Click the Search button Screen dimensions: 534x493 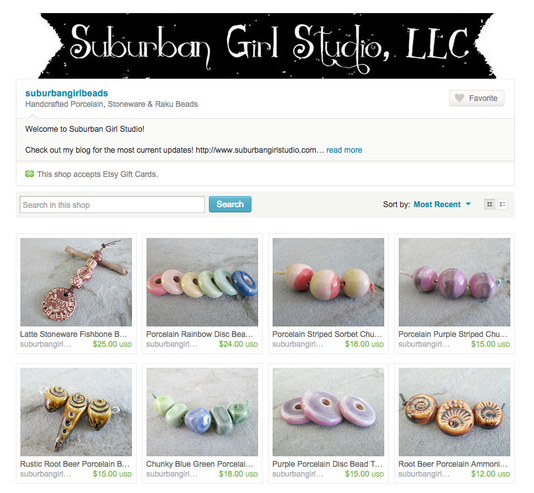[x=230, y=204]
